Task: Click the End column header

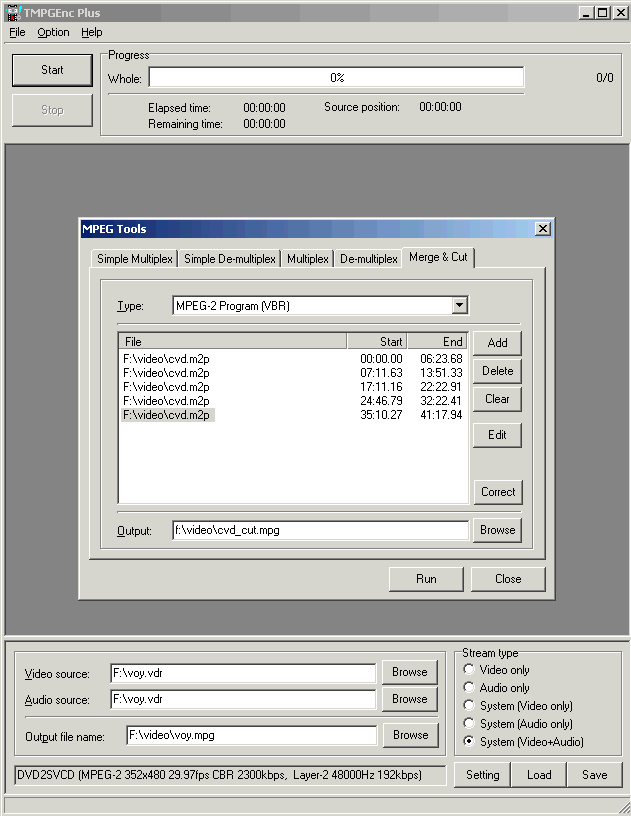Action: pyautogui.click(x=437, y=341)
